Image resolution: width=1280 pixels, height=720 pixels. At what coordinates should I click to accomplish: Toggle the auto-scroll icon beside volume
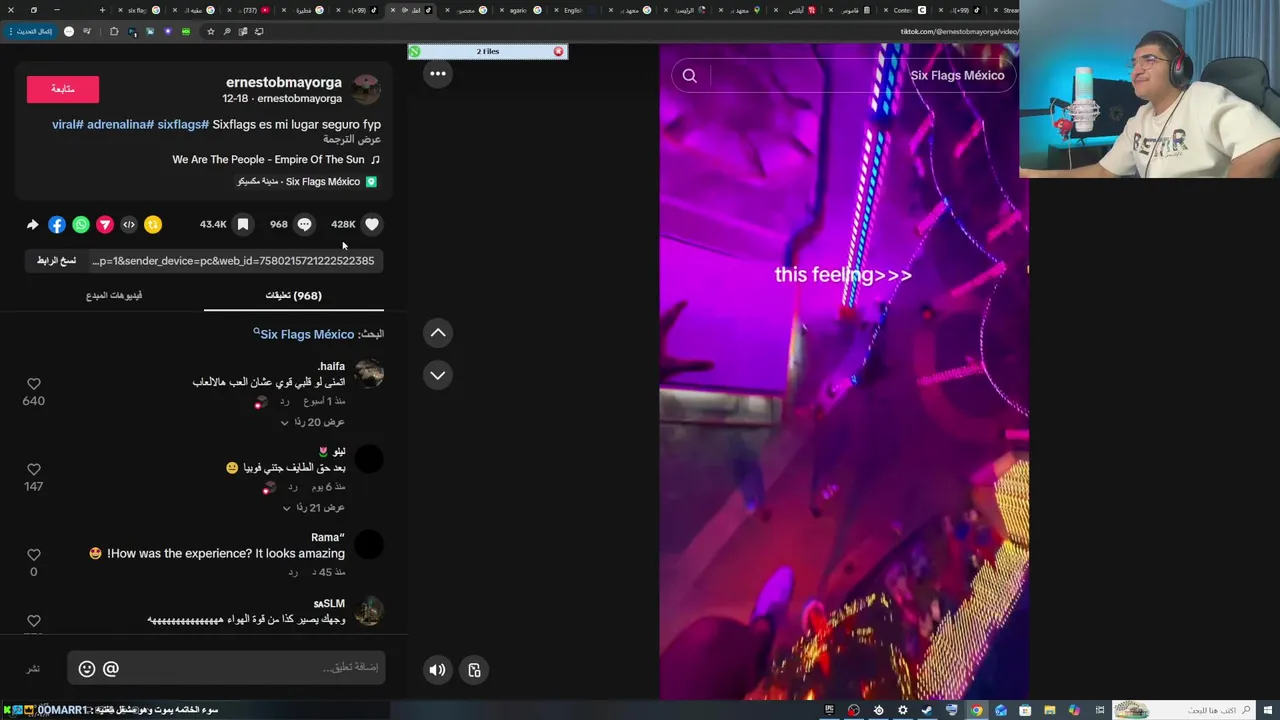tap(474, 670)
